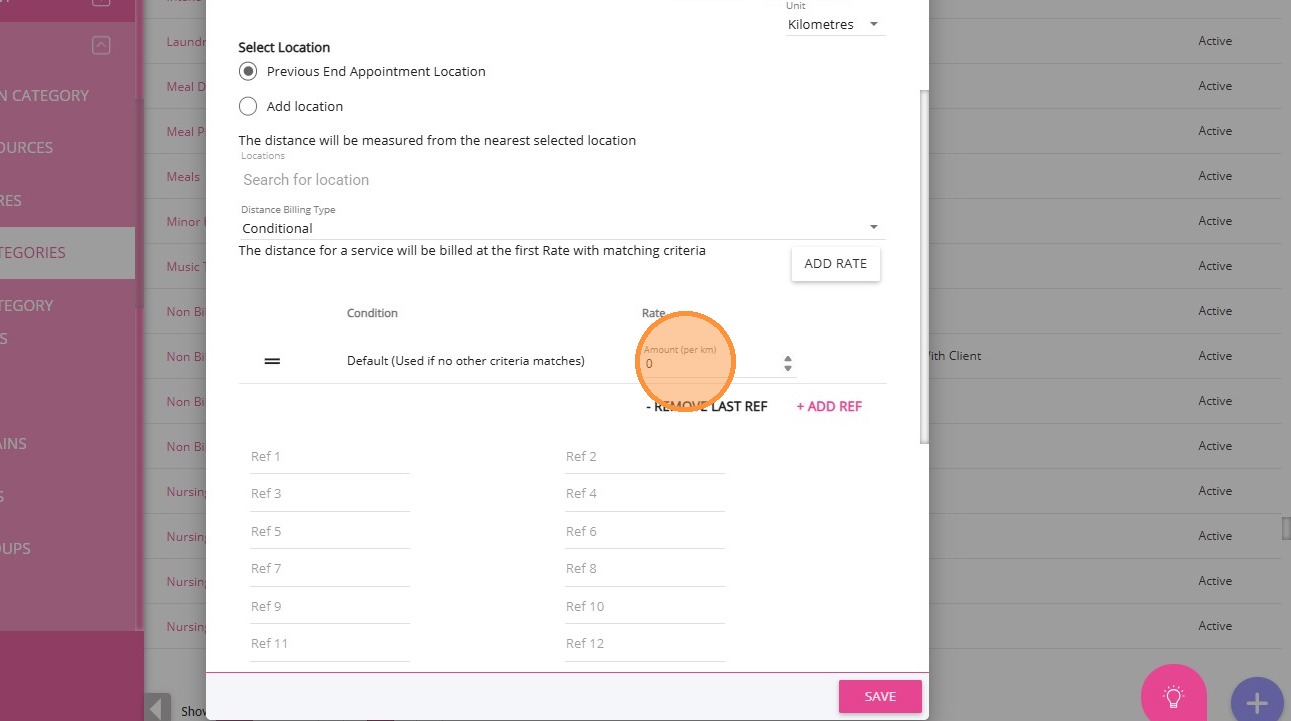Focus the Ref 4 input field
The image size is (1291, 721).
[644, 494]
